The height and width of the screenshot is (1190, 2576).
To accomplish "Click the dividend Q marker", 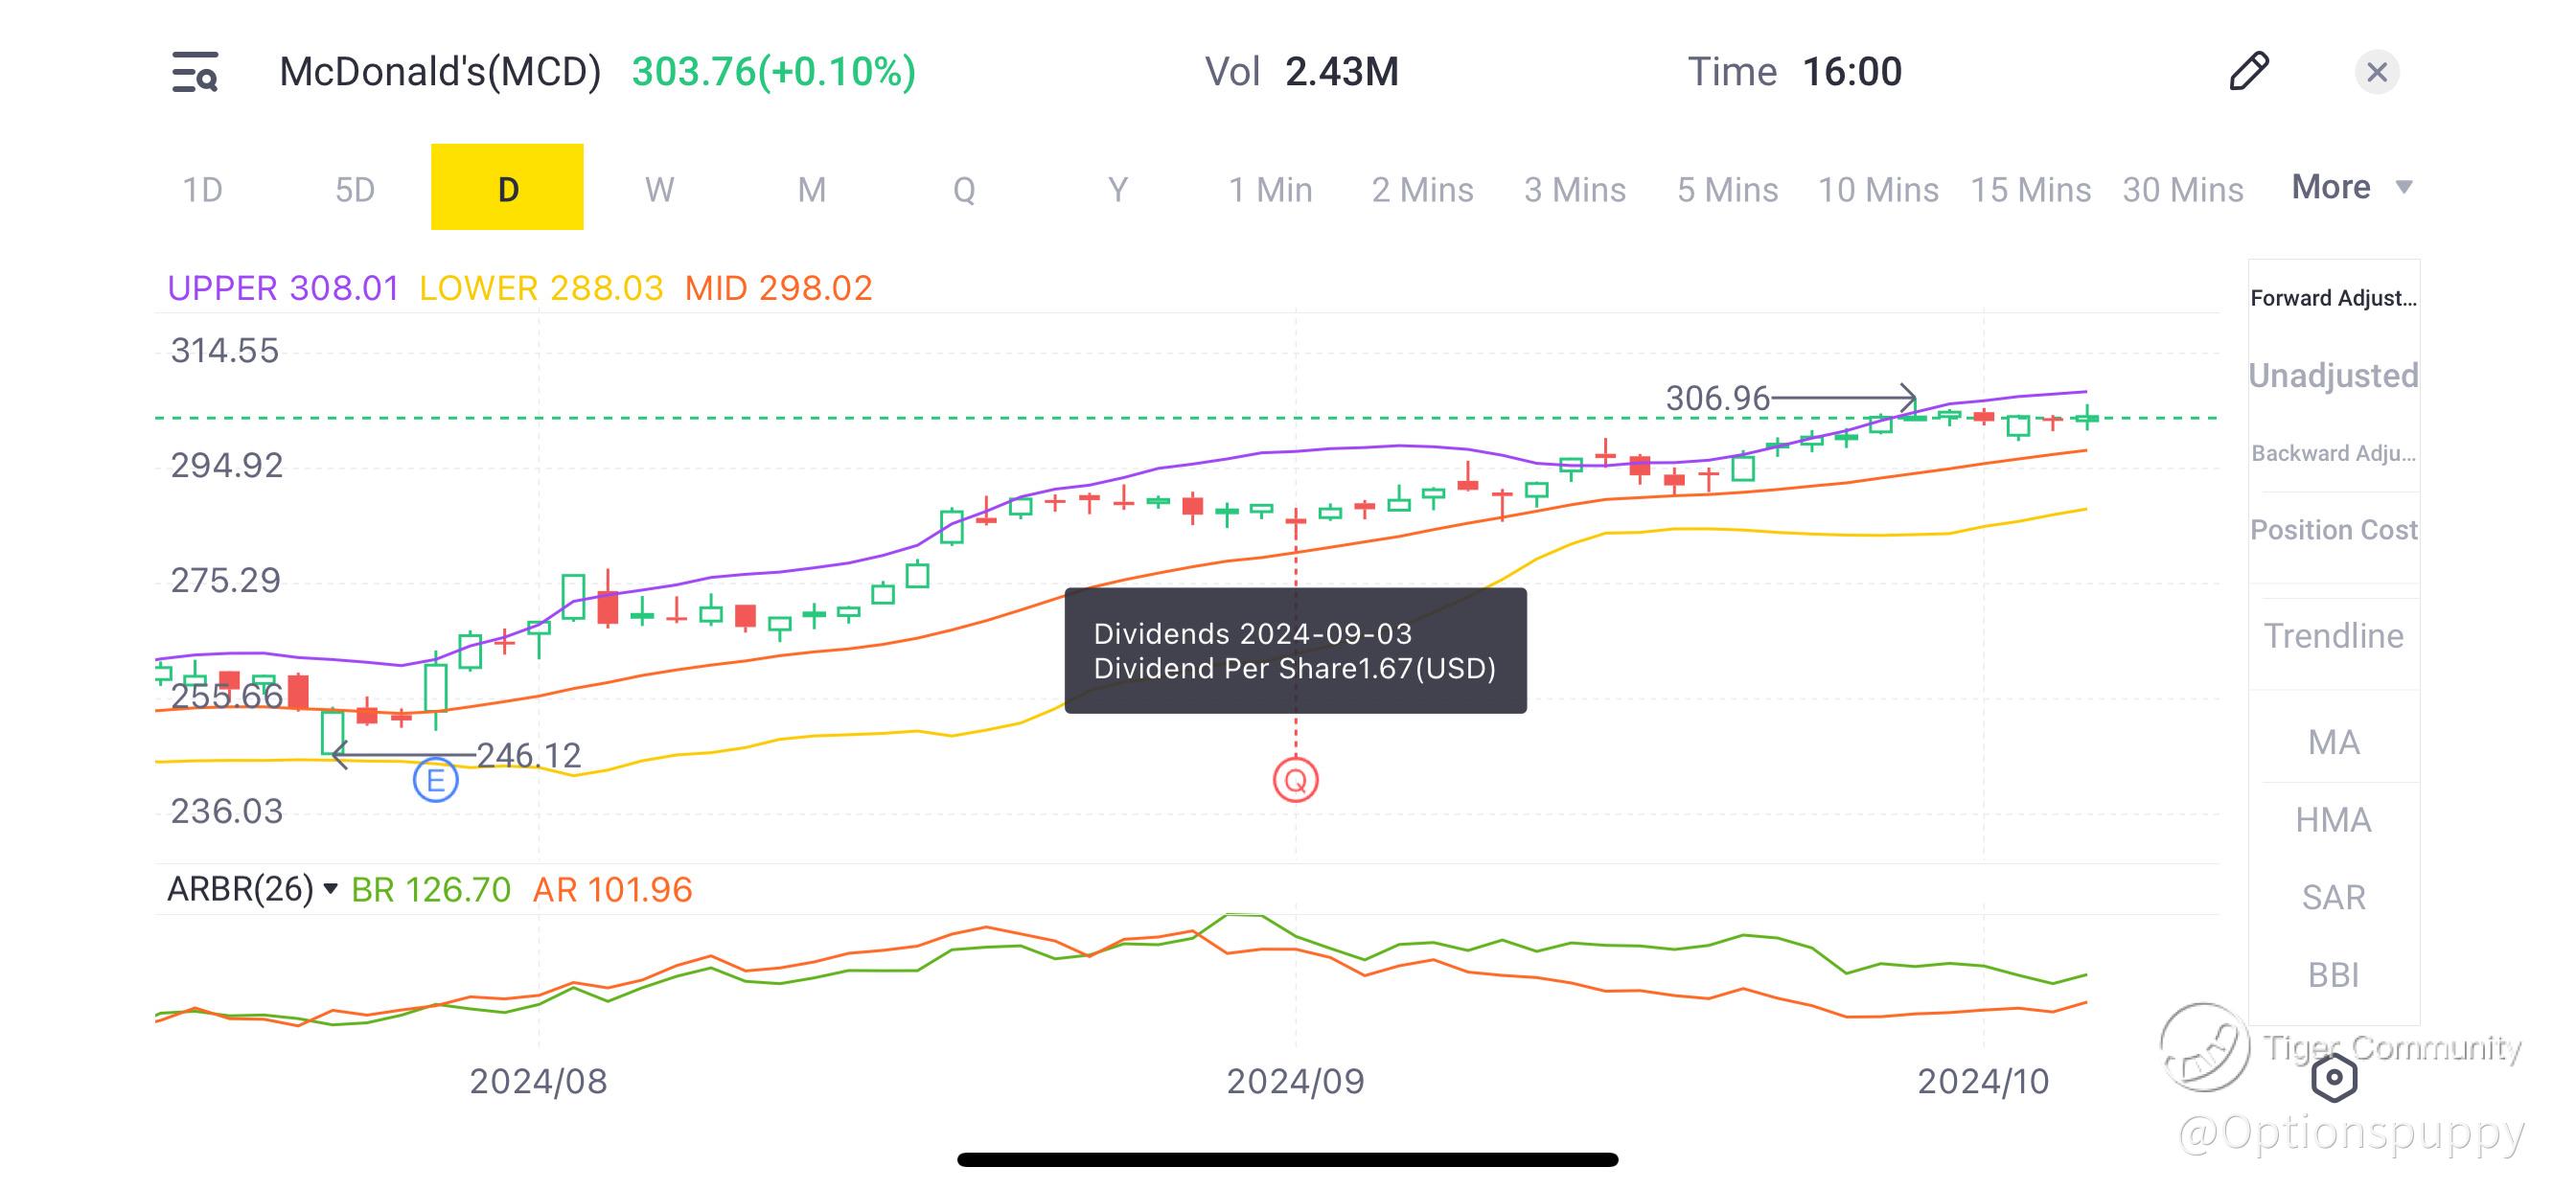I will 1295,780.
